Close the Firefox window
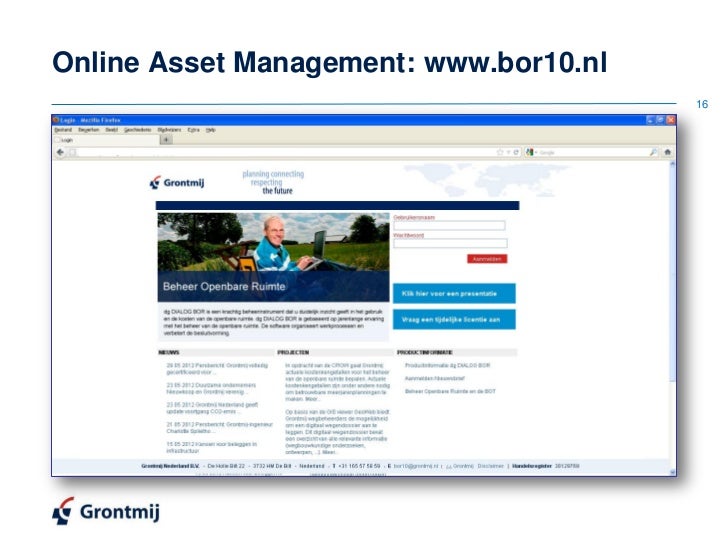 670,120
